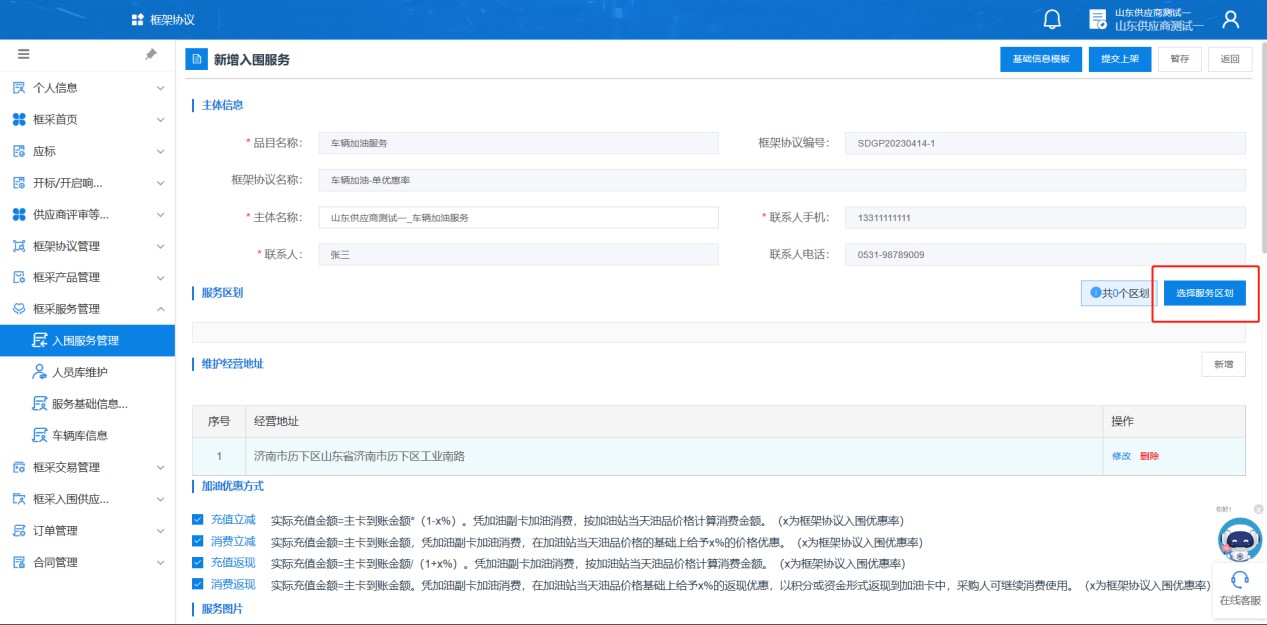This screenshot has width=1267, height=625.
Task: Open 车辆库信息 menu item
Action: coord(88,435)
